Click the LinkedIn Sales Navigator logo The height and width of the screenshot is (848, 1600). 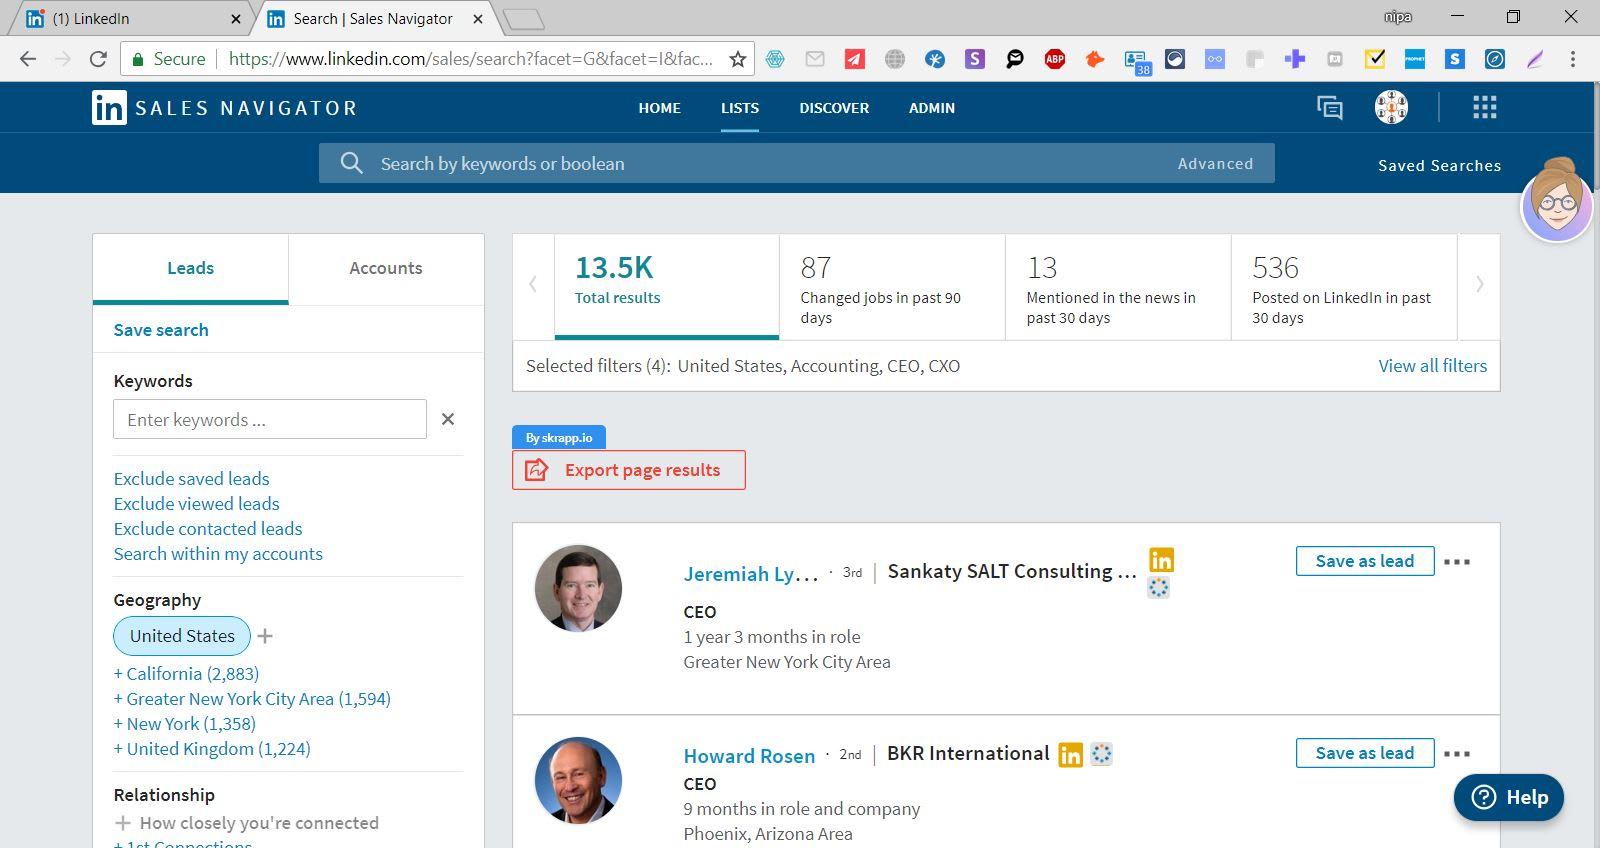pyautogui.click(x=225, y=108)
